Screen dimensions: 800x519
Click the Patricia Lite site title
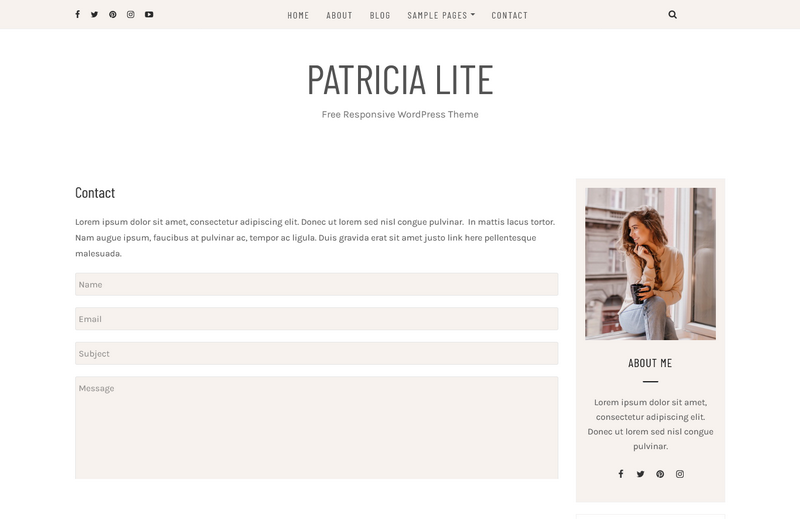coord(400,80)
